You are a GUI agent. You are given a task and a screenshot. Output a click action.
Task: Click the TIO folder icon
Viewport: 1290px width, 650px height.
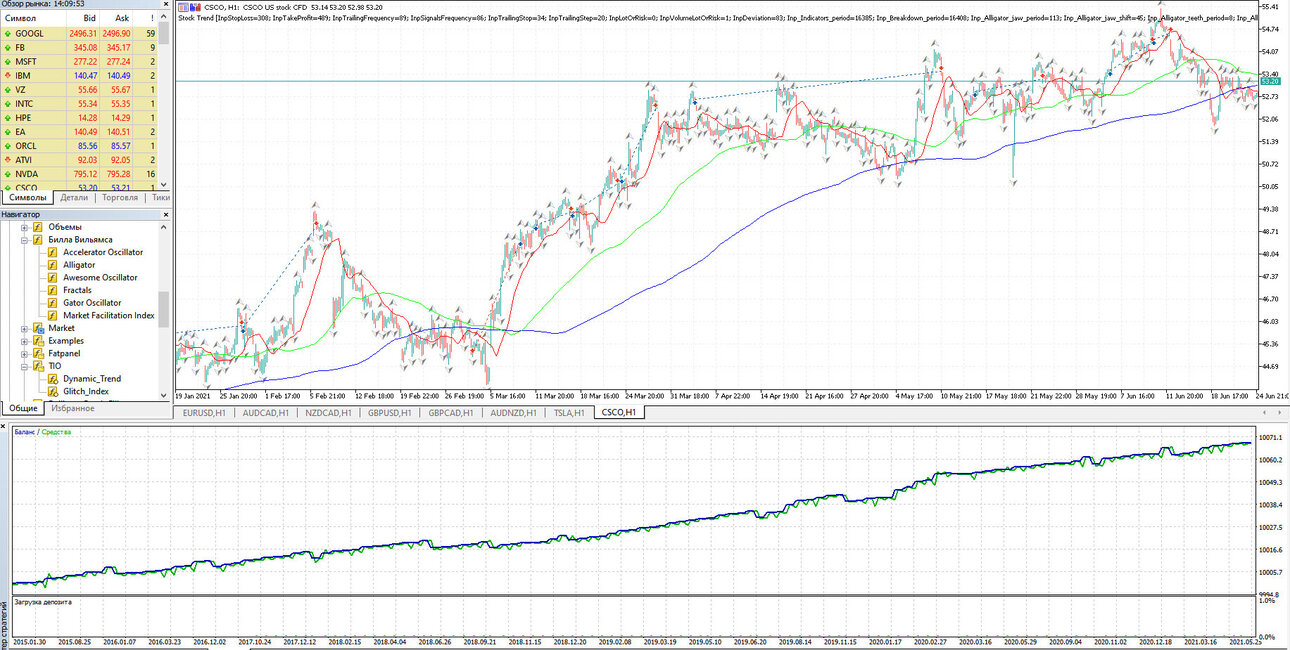(x=38, y=366)
